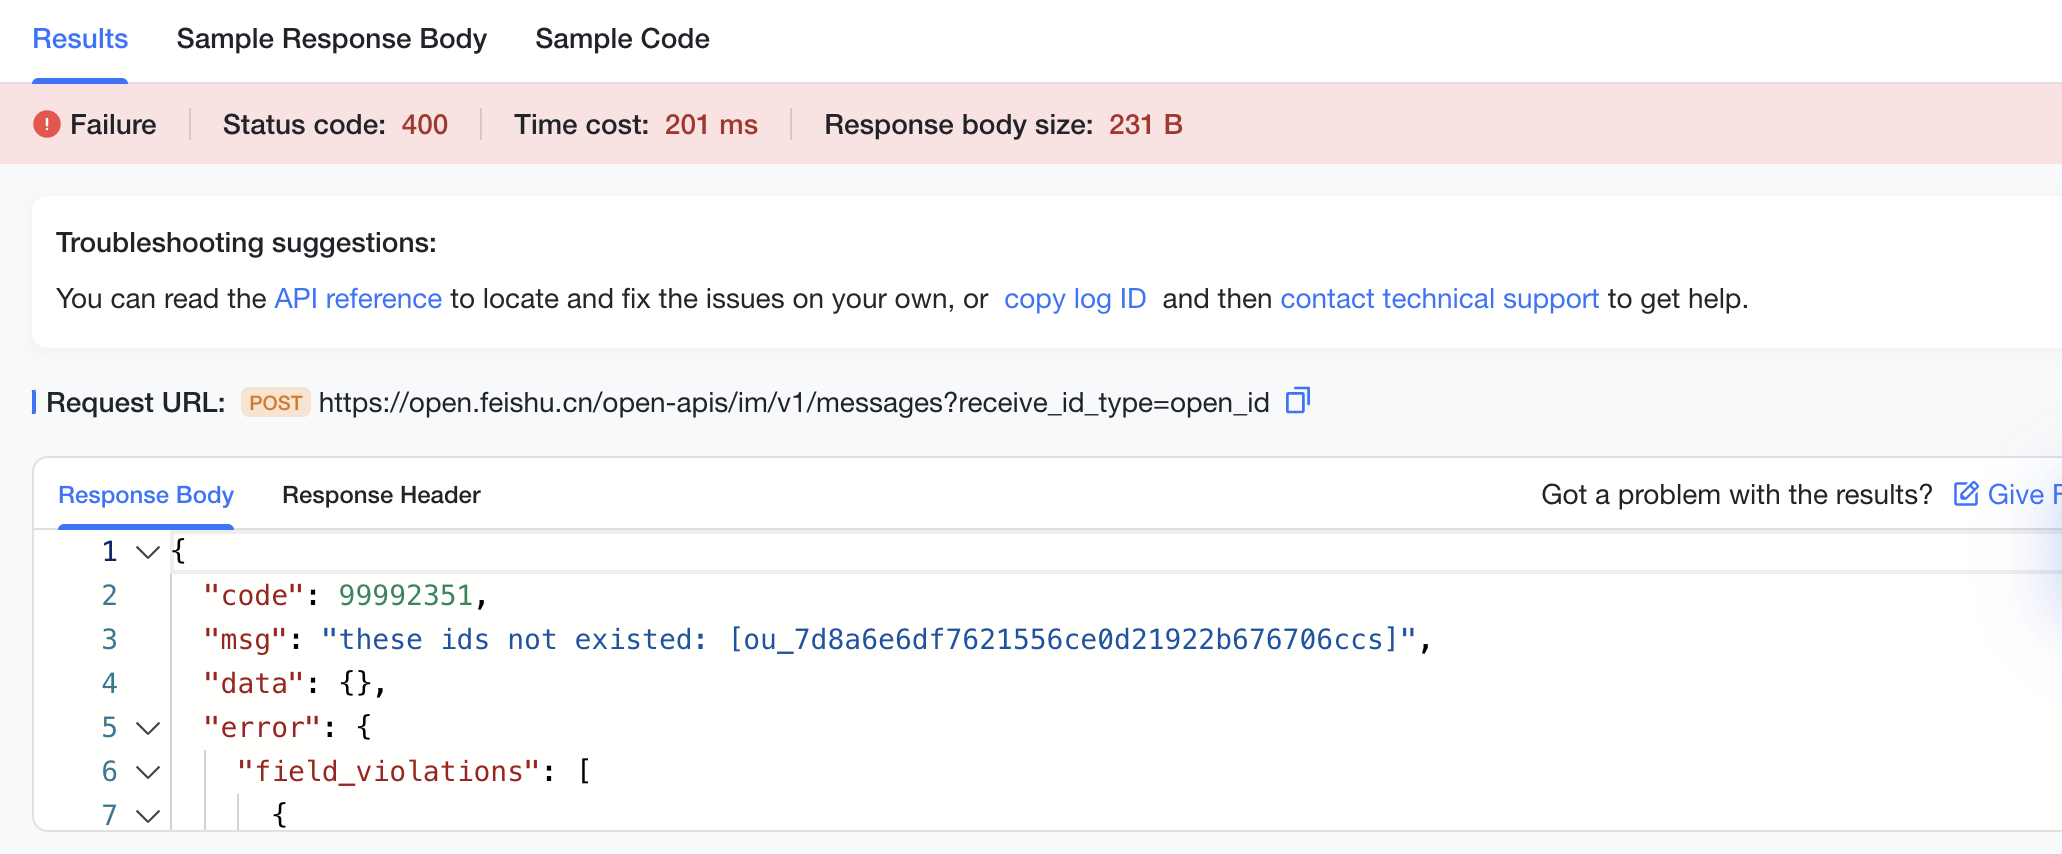Click the status code 400 value
2062x854 pixels.
pyautogui.click(x=424, y=125)
